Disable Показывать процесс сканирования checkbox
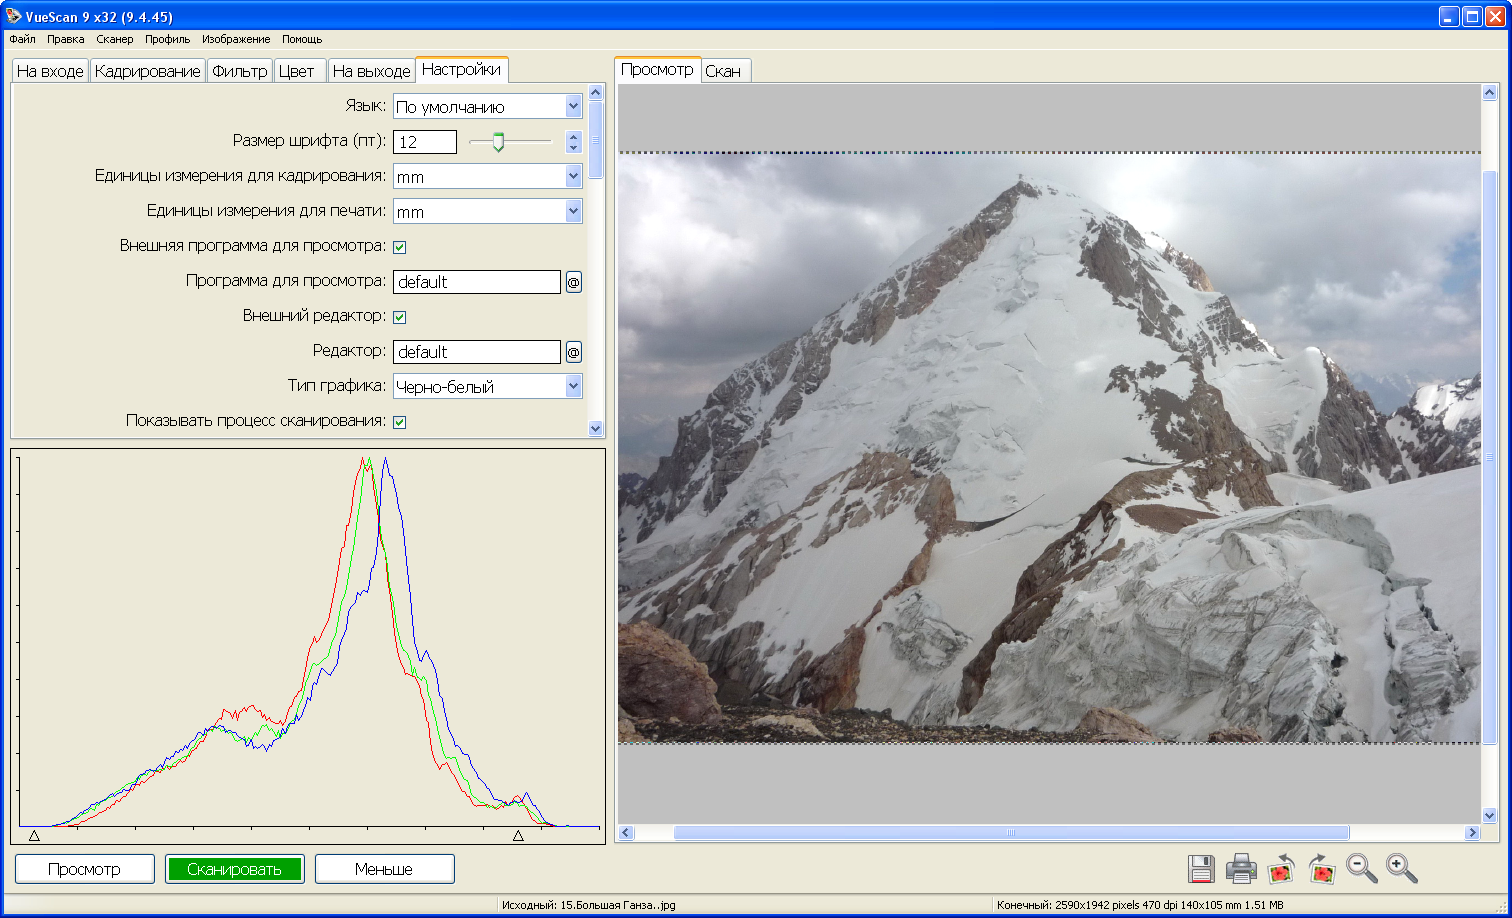Screen dimensions: 1512x918 (400, 422)
